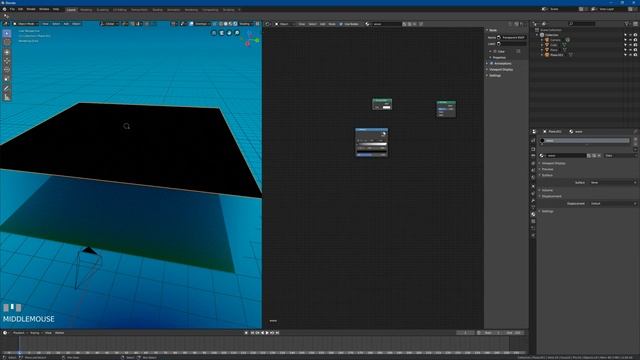Toggle viewport overlays button

click(x=191, y=24)
